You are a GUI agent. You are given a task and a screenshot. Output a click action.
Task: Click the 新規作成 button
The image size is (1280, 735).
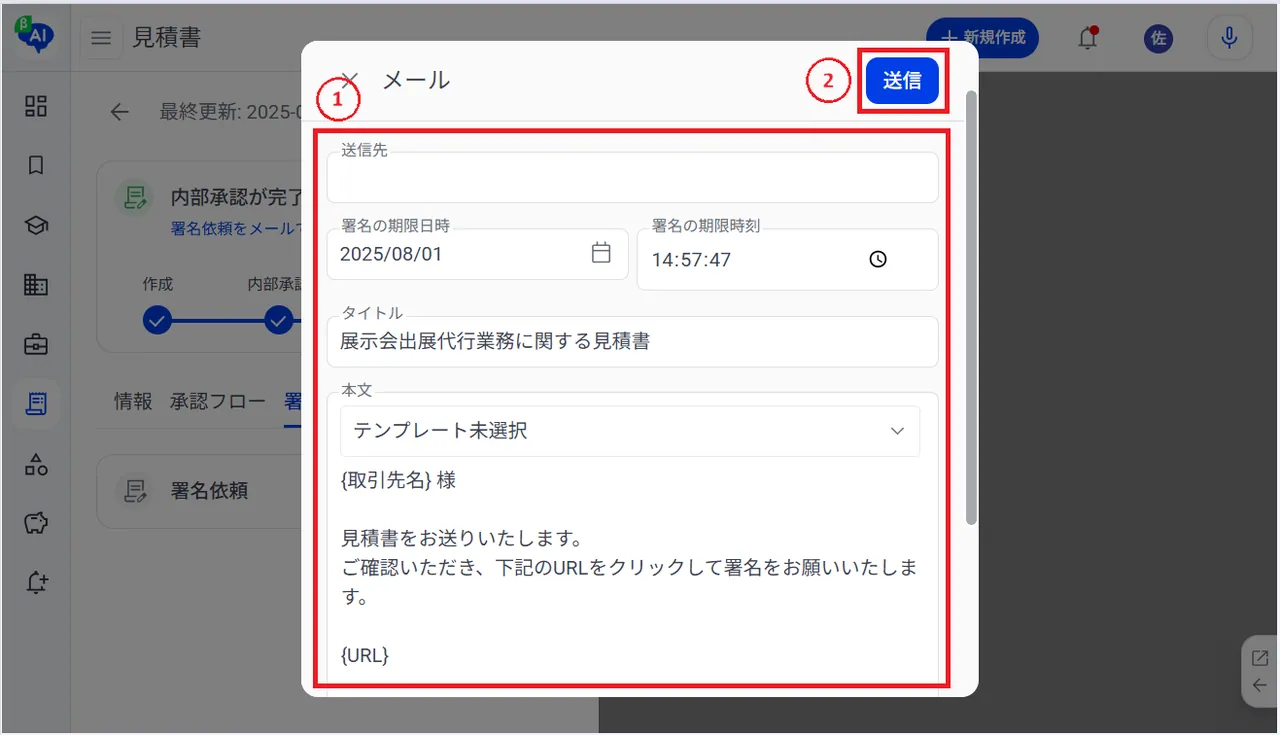pos(983,38)
